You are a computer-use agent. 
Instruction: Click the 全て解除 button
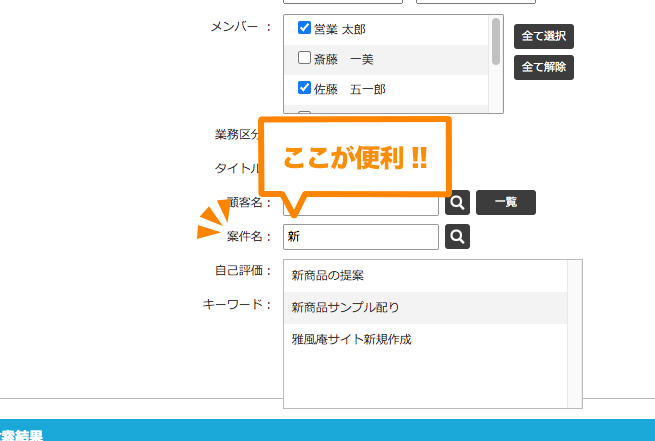[x=543, y=67]
